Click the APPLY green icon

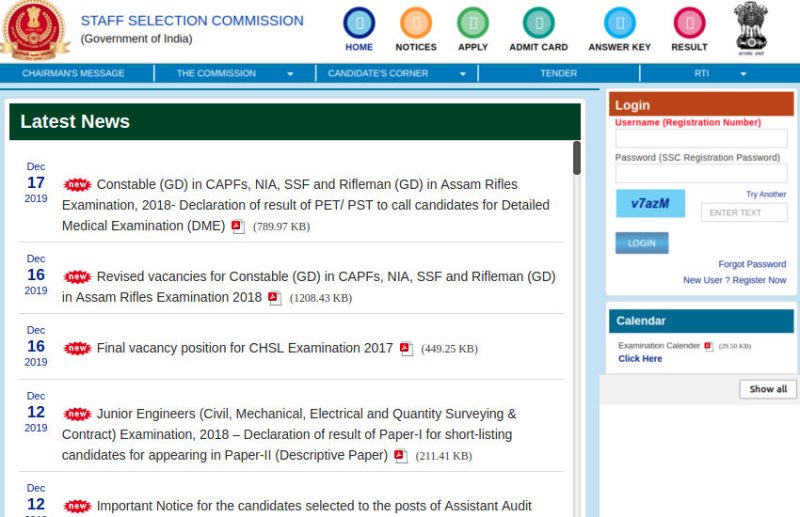pyautogui.click(x=473, y=23)
